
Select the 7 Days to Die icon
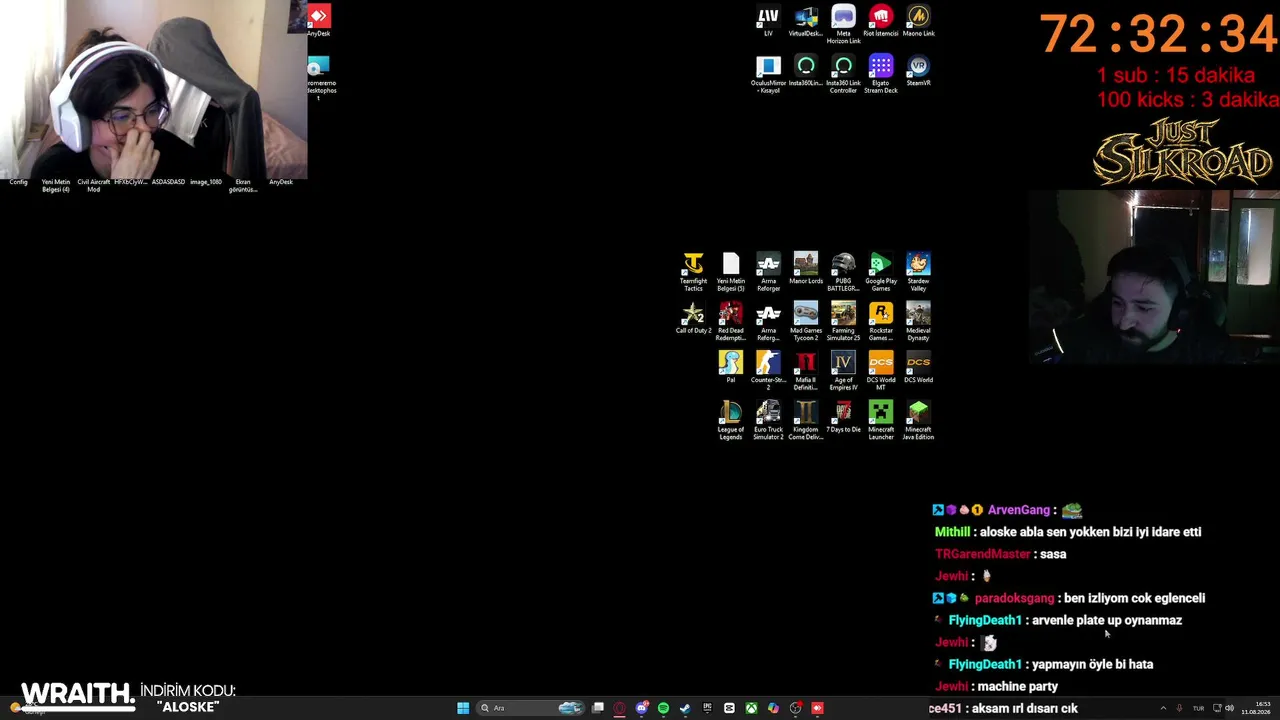[x=843, y=417]
